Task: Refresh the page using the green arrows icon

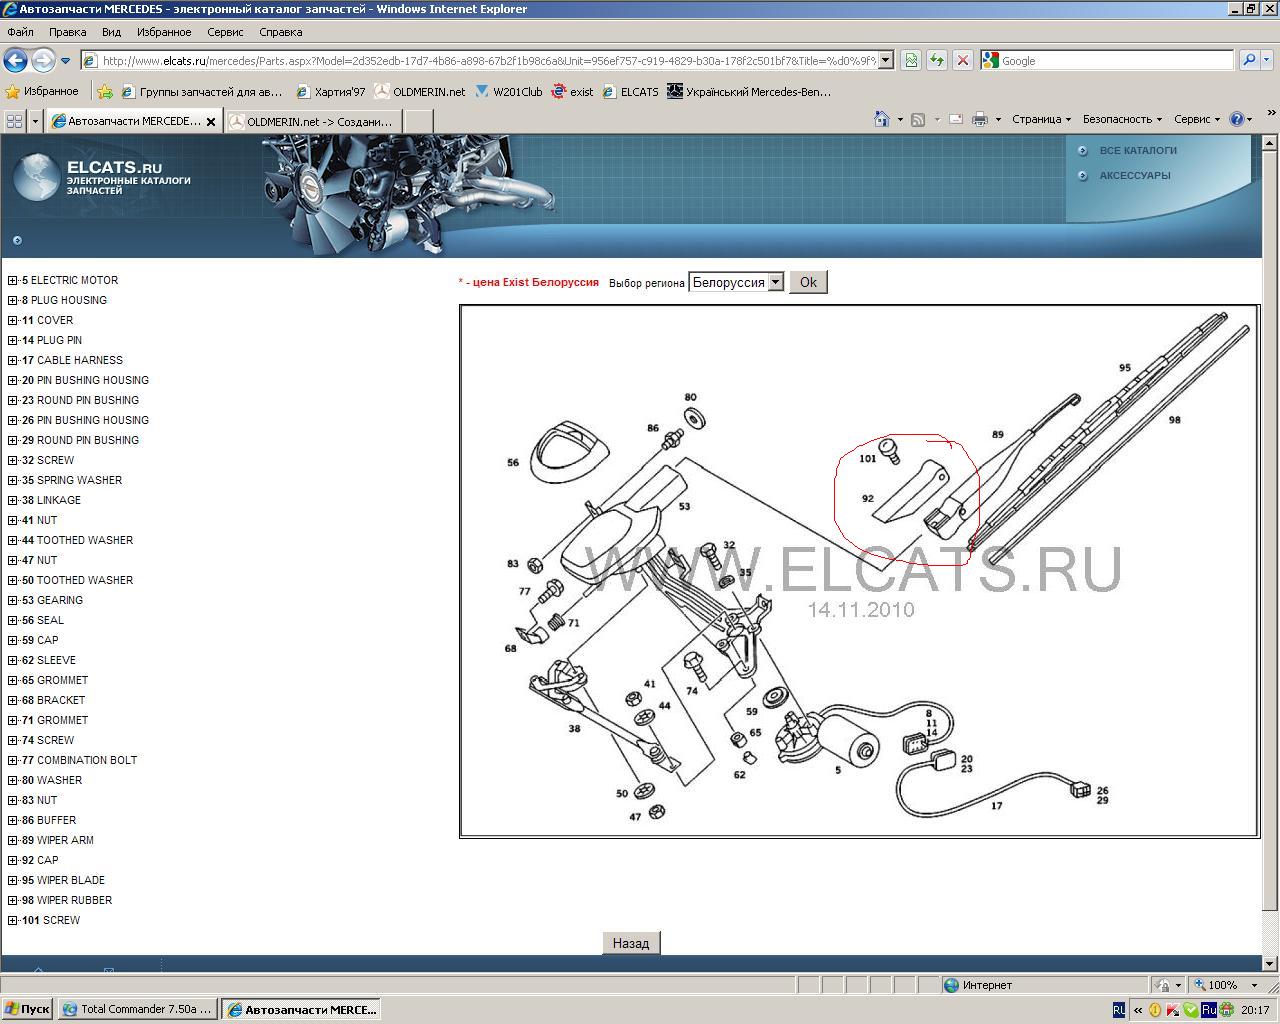Action: tap(937, 61)
